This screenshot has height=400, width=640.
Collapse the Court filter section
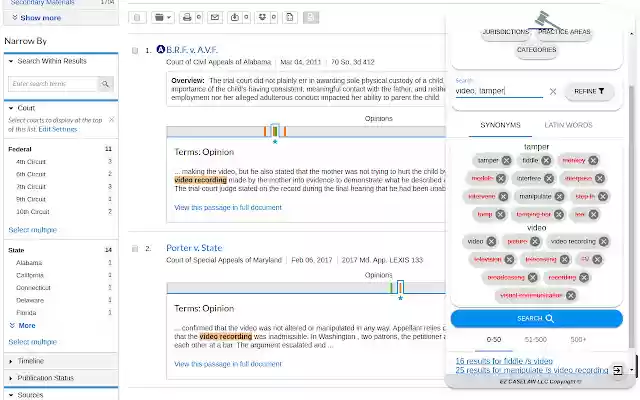pyautogui.click(x=11, y=108)
